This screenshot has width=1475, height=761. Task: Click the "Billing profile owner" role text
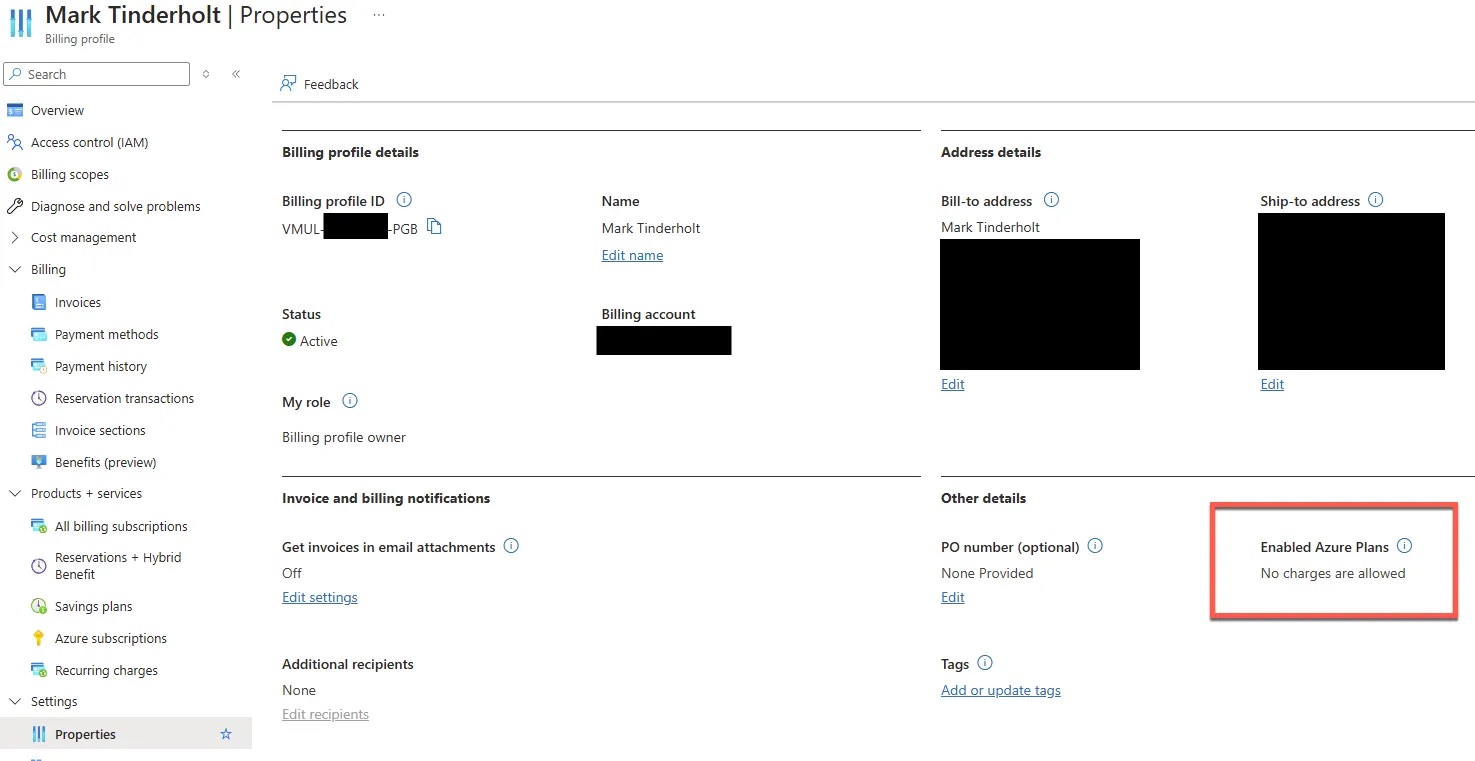coord(344,437)
